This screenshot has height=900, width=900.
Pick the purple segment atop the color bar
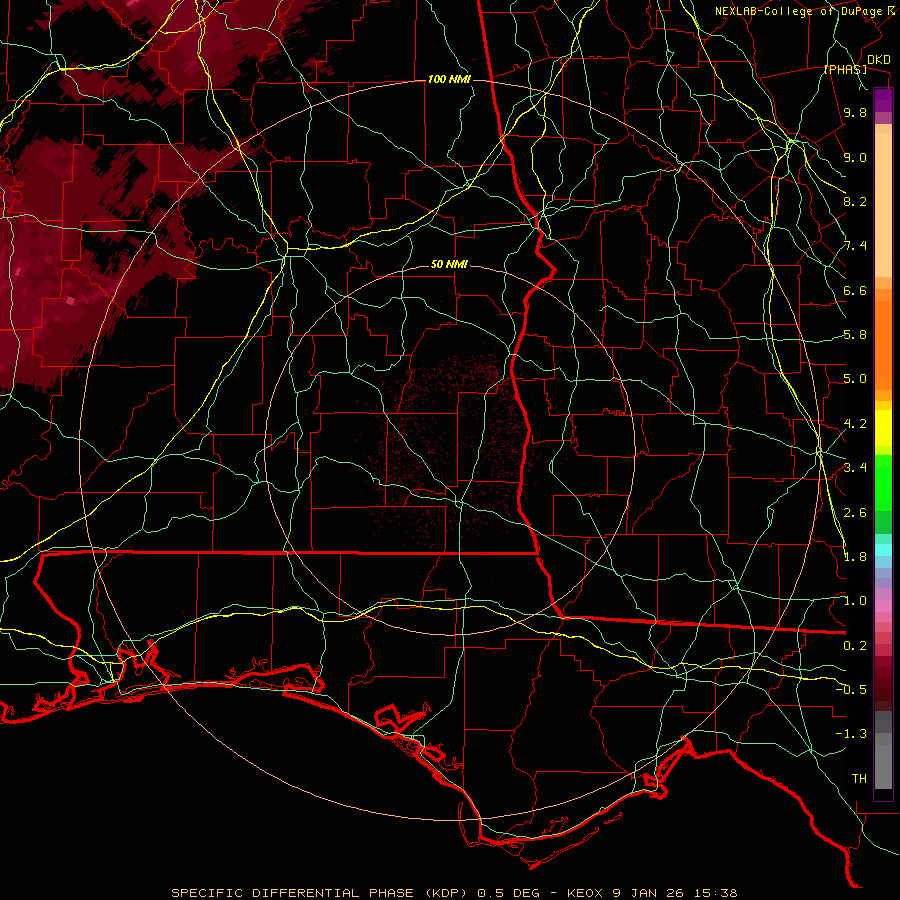[883, 100]
